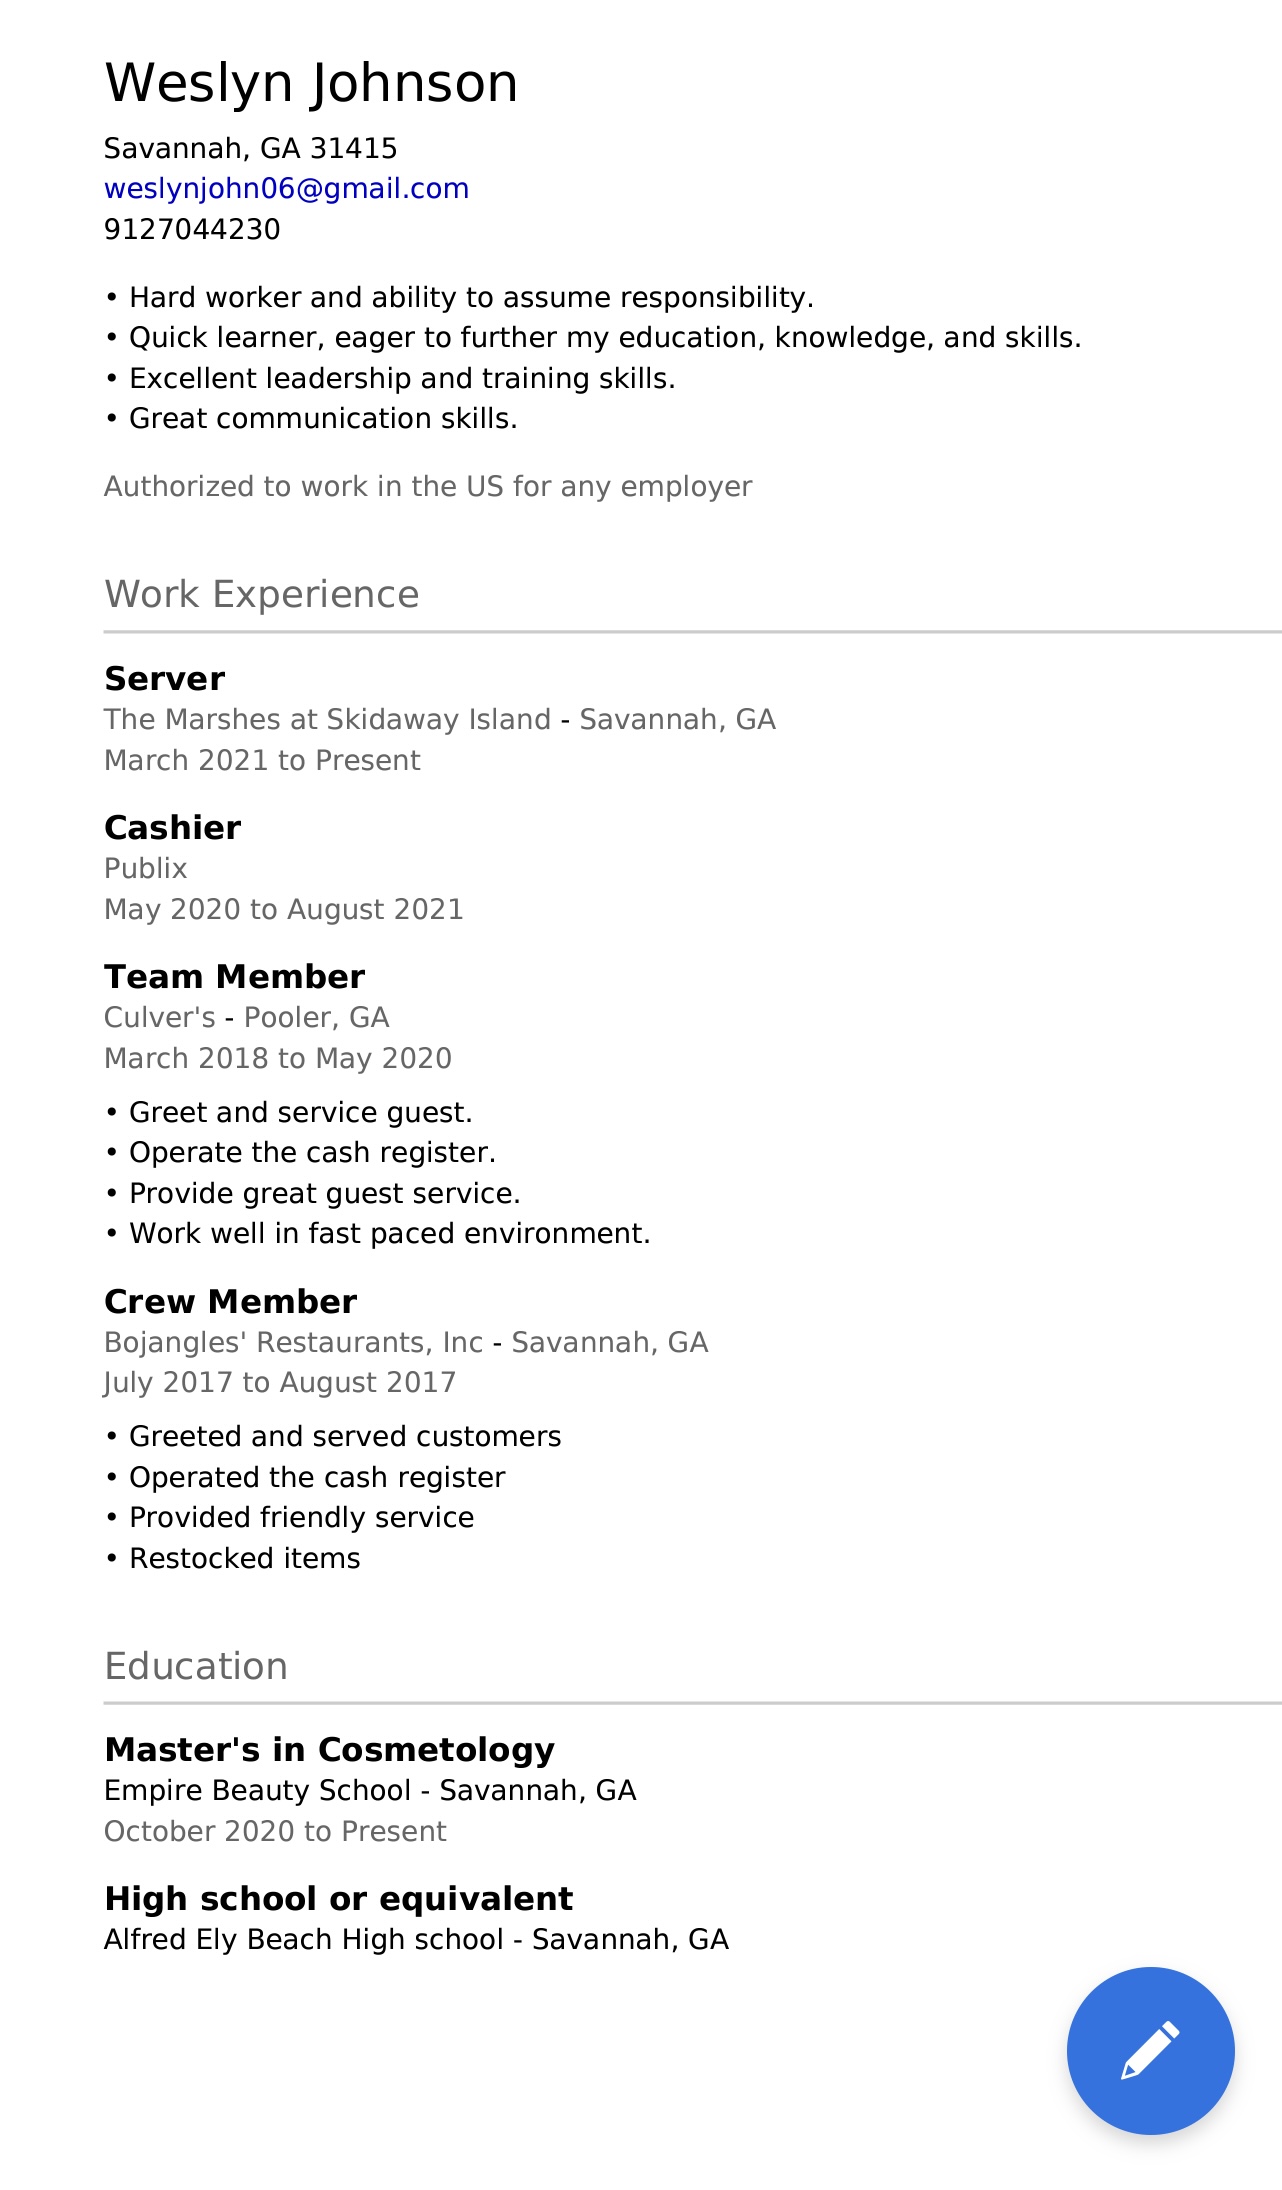1282x2190 pixels.
Task: Click the Savannah, GA 31415 address line
Action: click(250, 149)
